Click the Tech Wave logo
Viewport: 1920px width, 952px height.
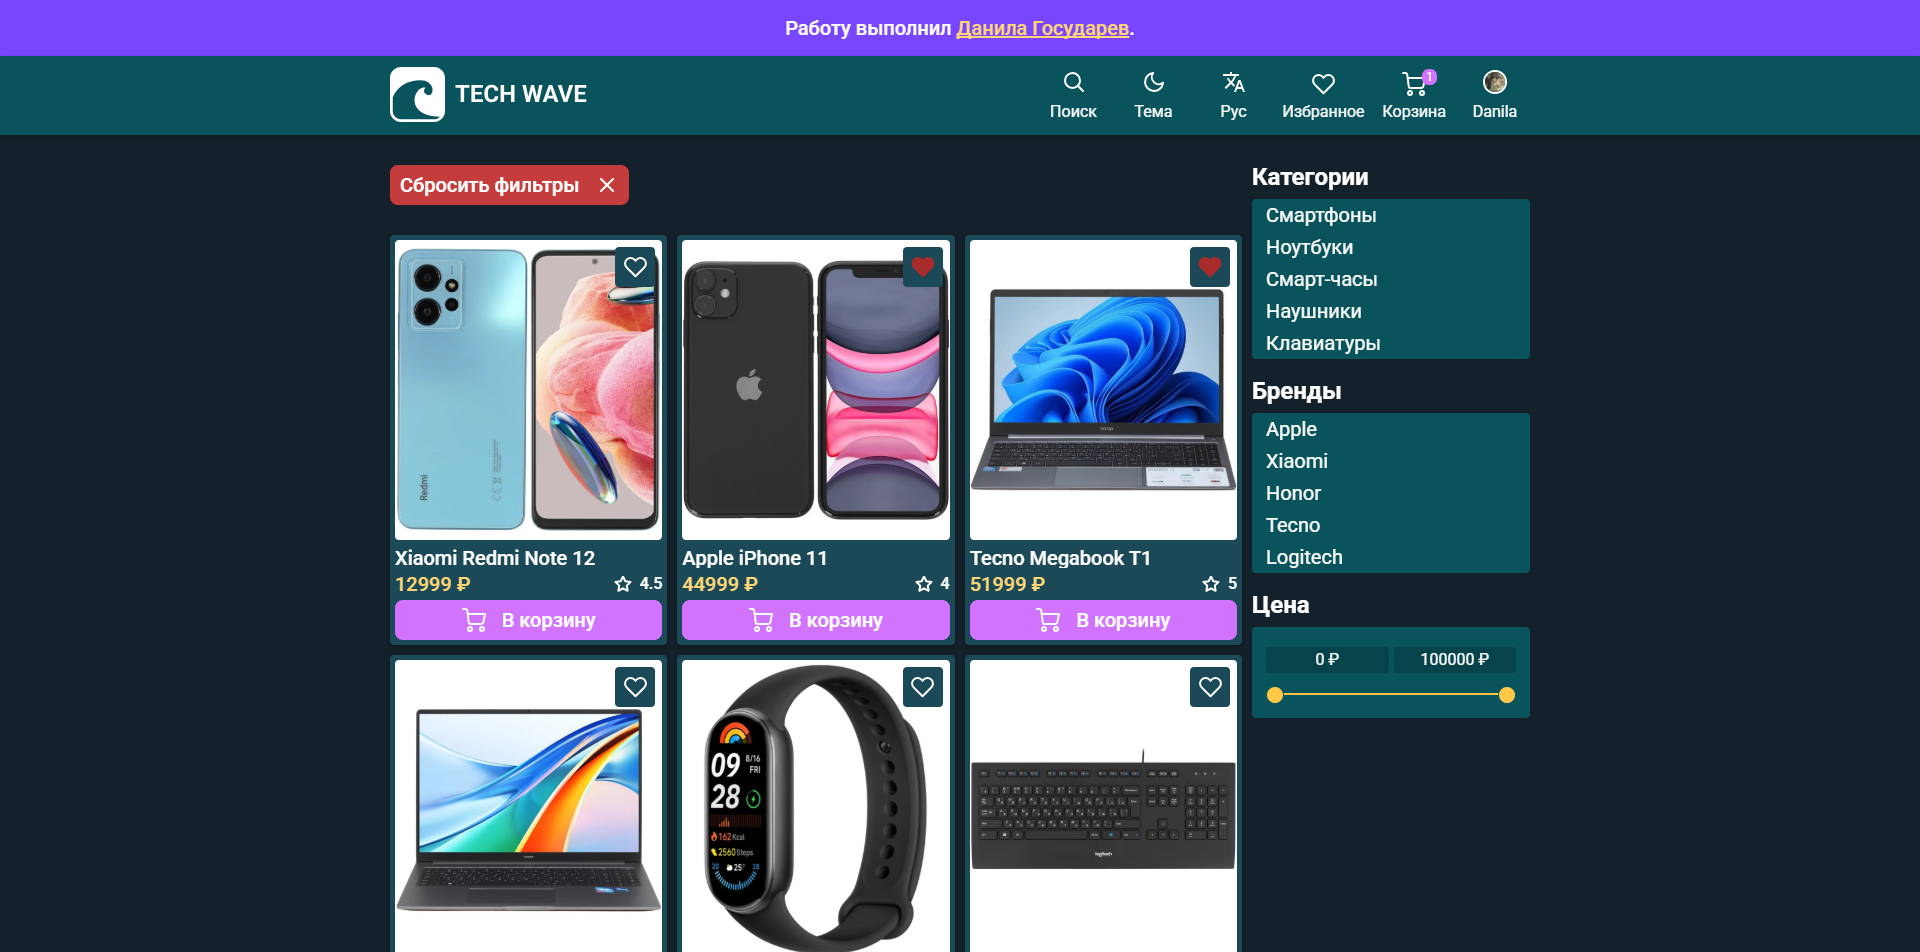pos(488,94)
